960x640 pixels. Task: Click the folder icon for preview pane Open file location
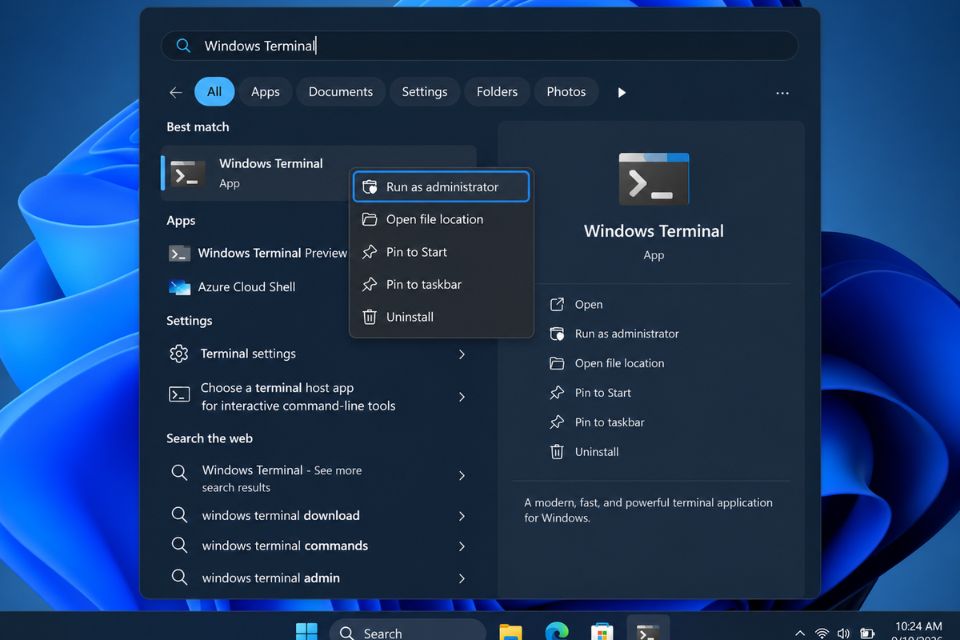tap(557, 363)
